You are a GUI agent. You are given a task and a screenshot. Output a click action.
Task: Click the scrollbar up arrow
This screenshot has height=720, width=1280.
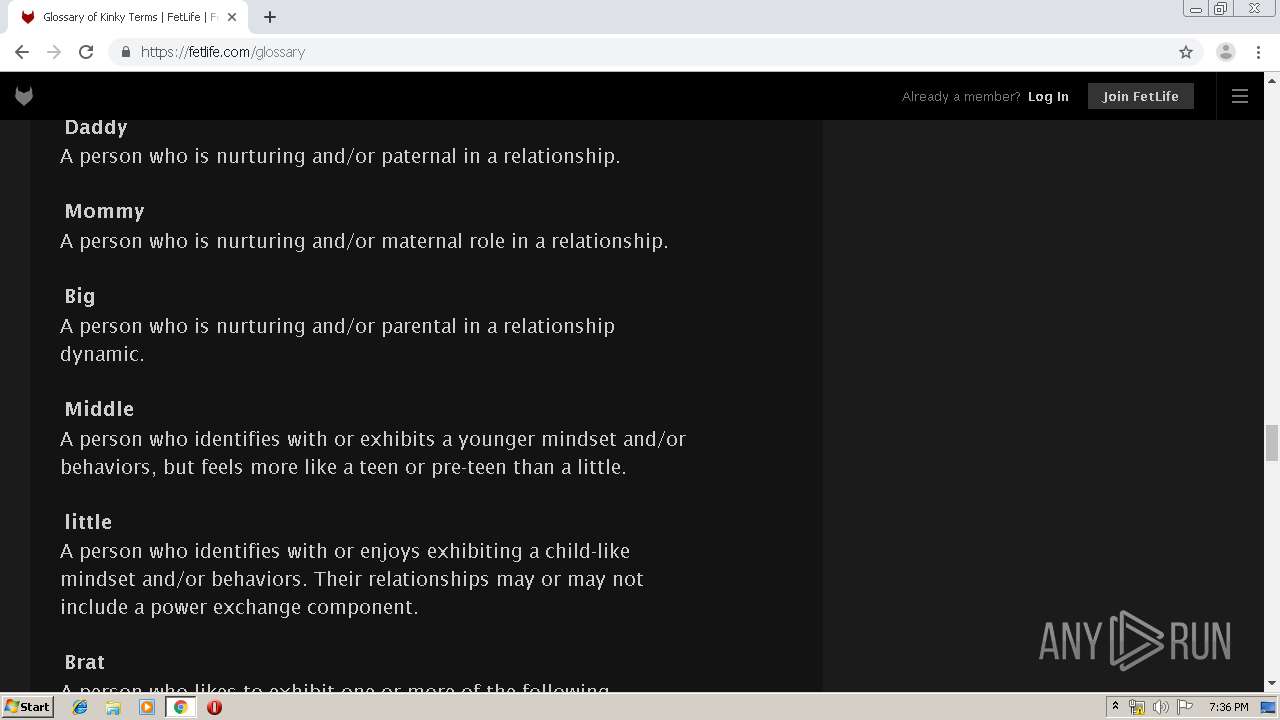[1272, 79]
